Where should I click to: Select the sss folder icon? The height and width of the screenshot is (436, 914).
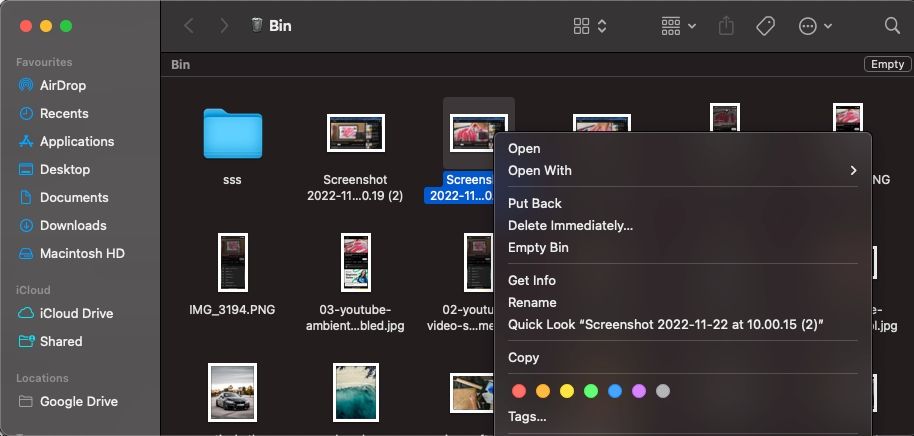pyautogui.click(x=233, y=133)
